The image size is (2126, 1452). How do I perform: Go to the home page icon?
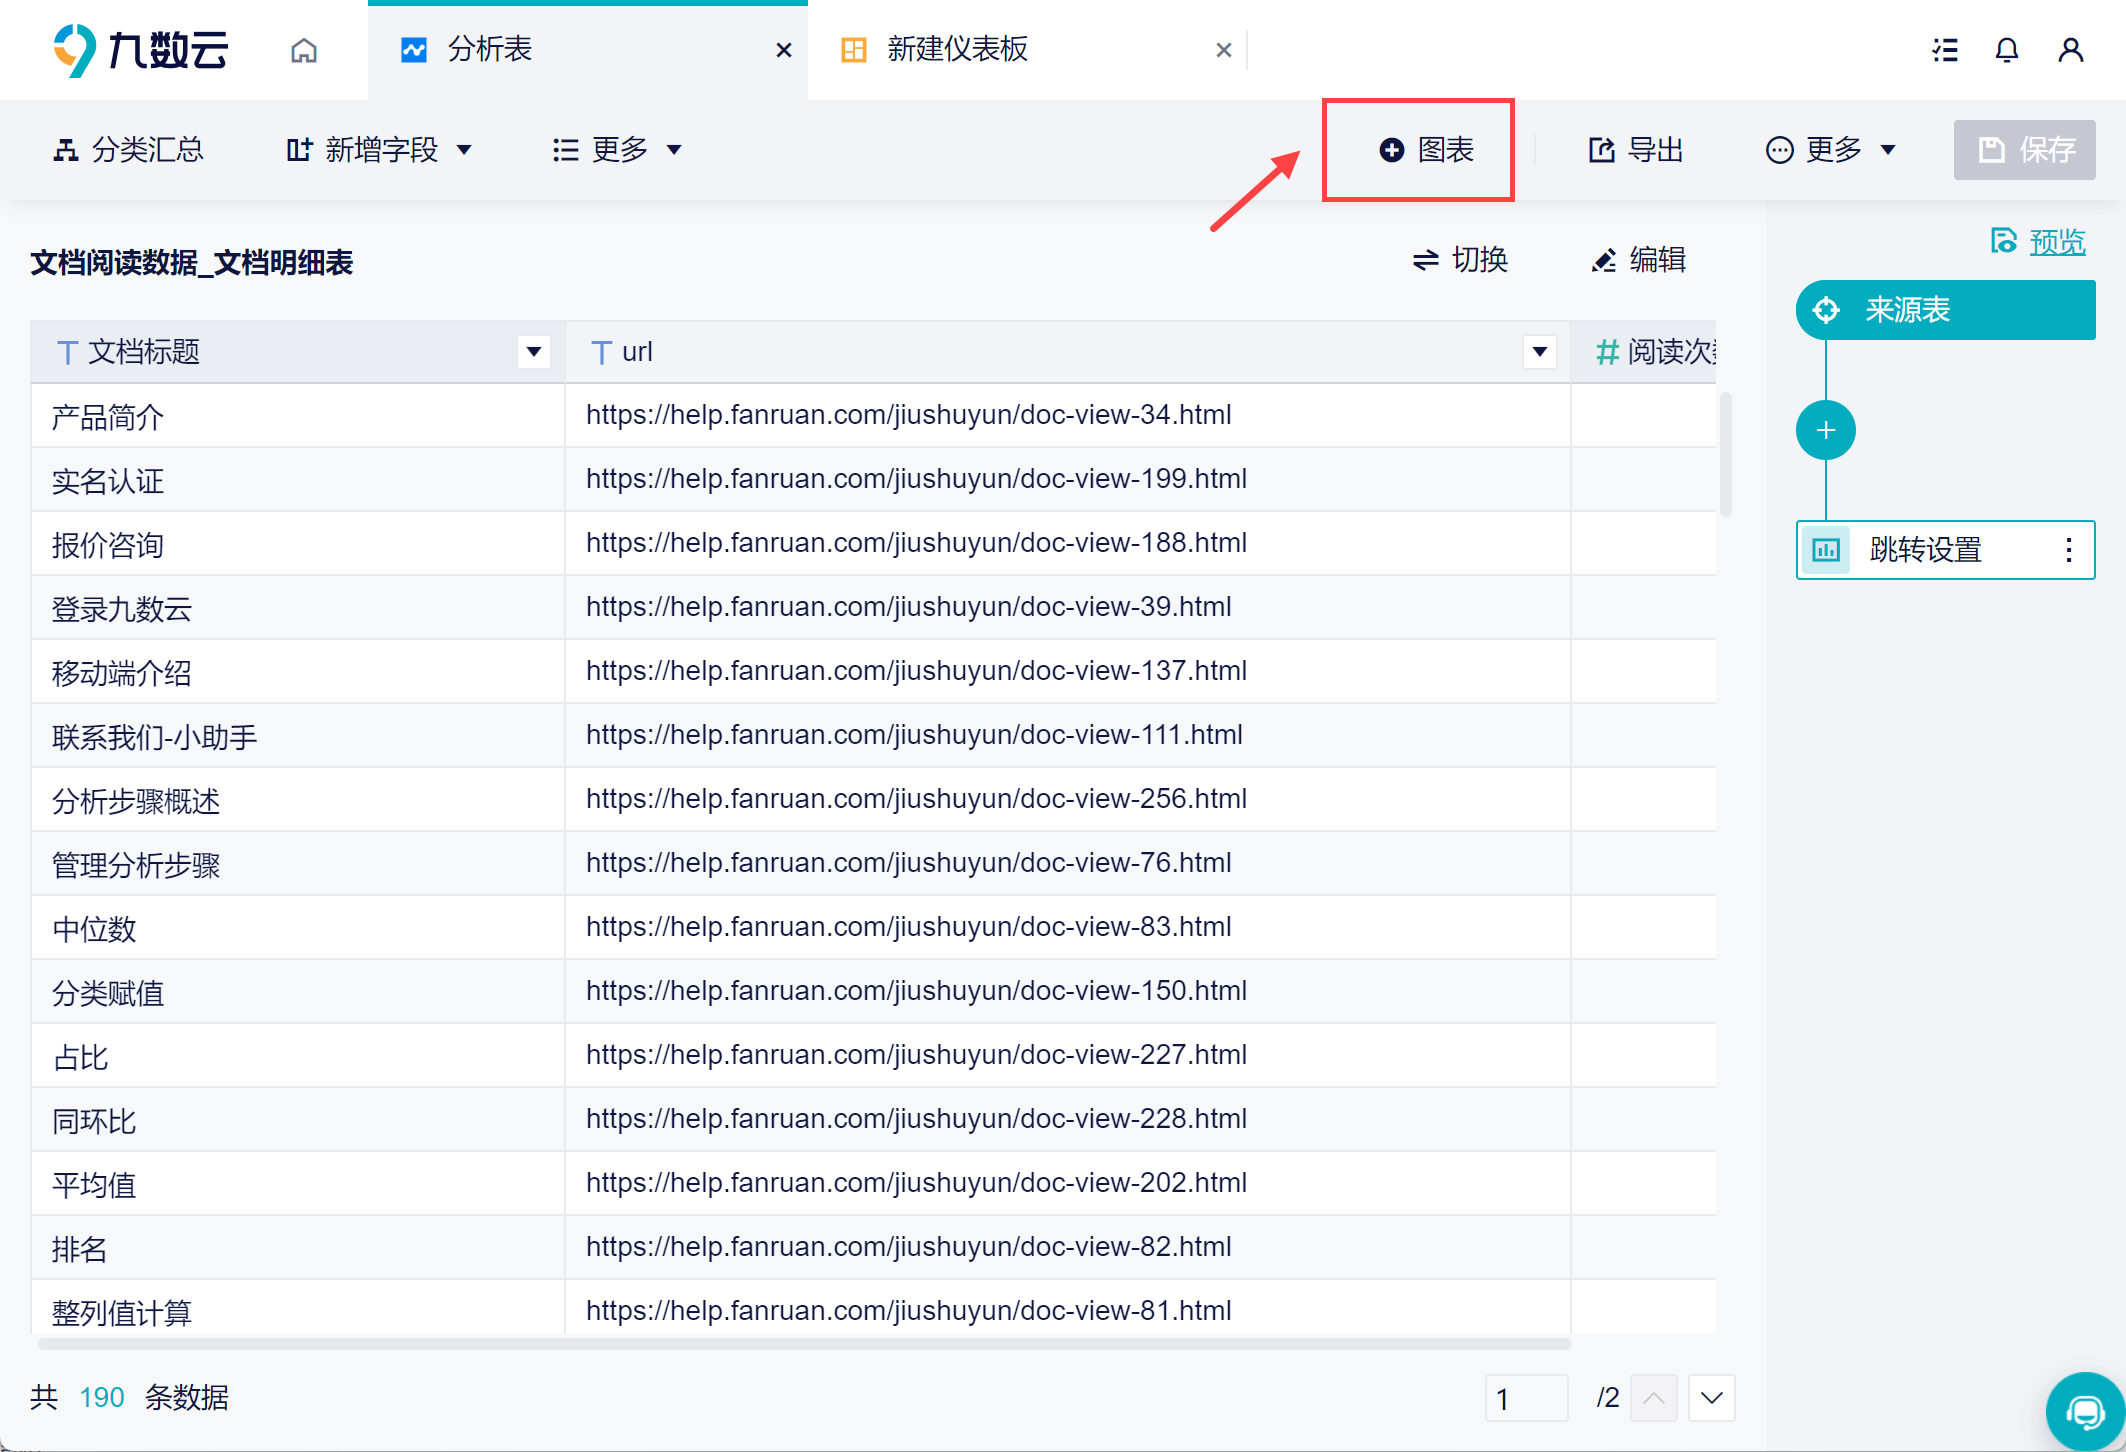tap(304, 50)
